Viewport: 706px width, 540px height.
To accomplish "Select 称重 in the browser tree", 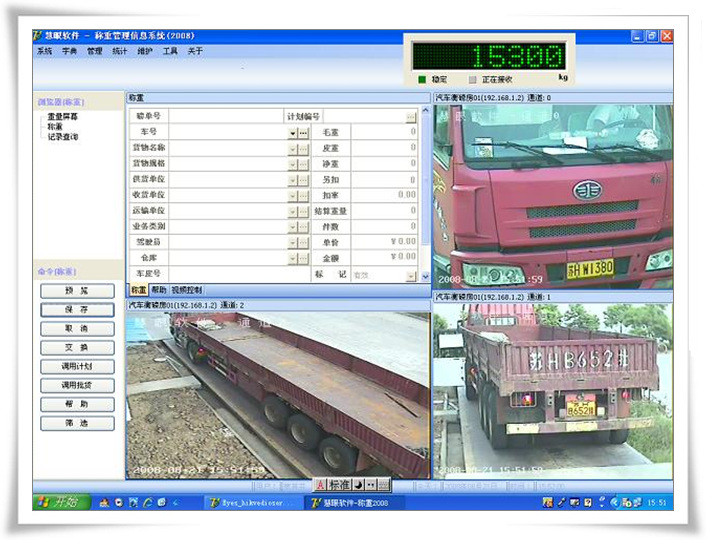I will click(x=55, y=127).
